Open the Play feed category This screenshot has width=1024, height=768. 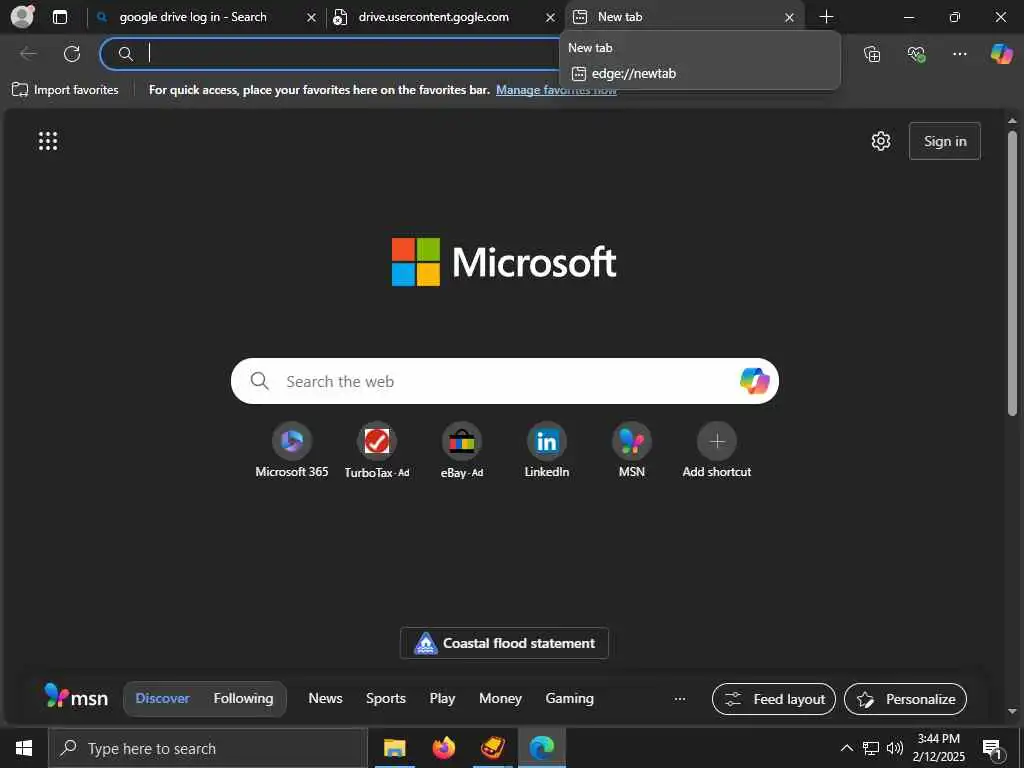click(442, 698)
